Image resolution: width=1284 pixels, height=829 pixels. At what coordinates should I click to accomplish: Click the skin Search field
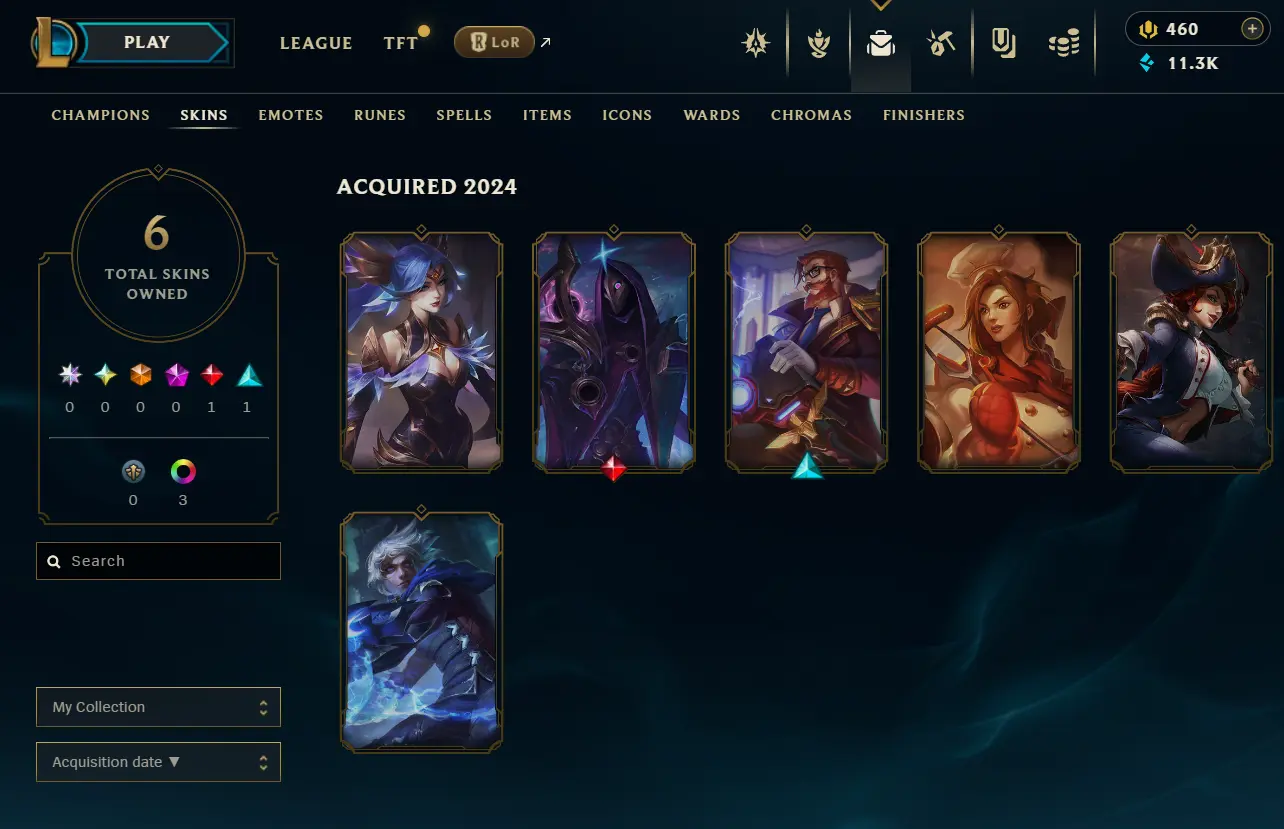(158, 561)
